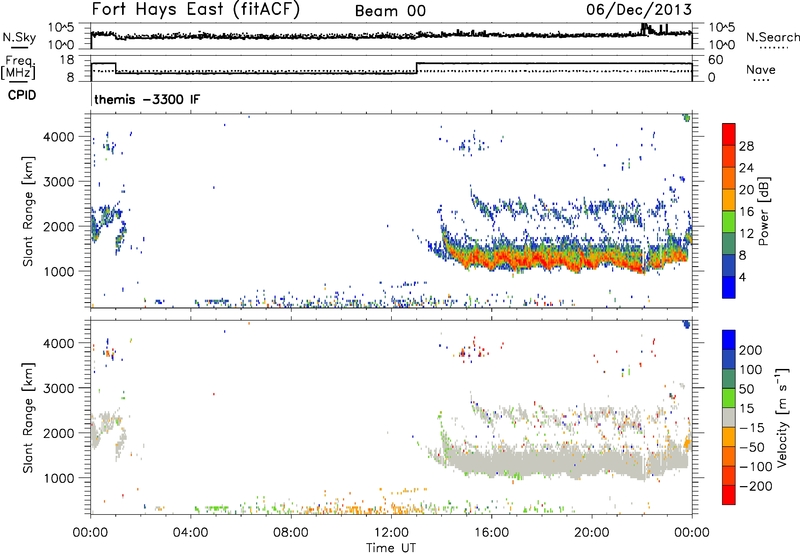
Task: Click the '3000' range tick of the power panel
Action: click(x=59, y=182)
